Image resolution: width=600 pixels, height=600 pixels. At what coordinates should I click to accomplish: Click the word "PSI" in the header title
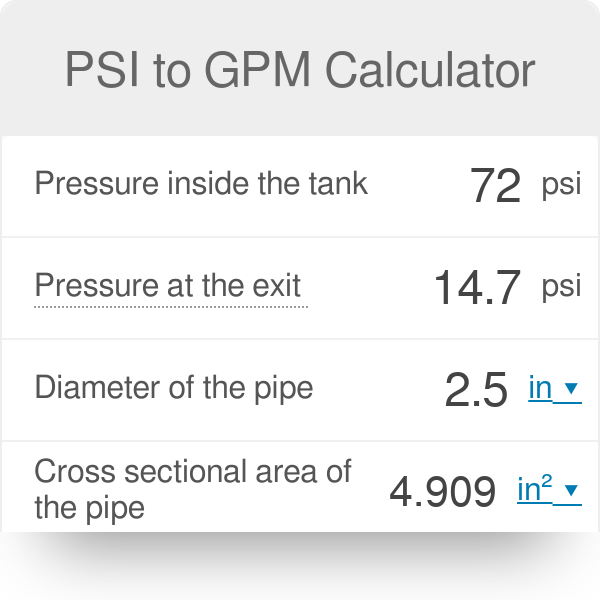click(x=104, y=70)
